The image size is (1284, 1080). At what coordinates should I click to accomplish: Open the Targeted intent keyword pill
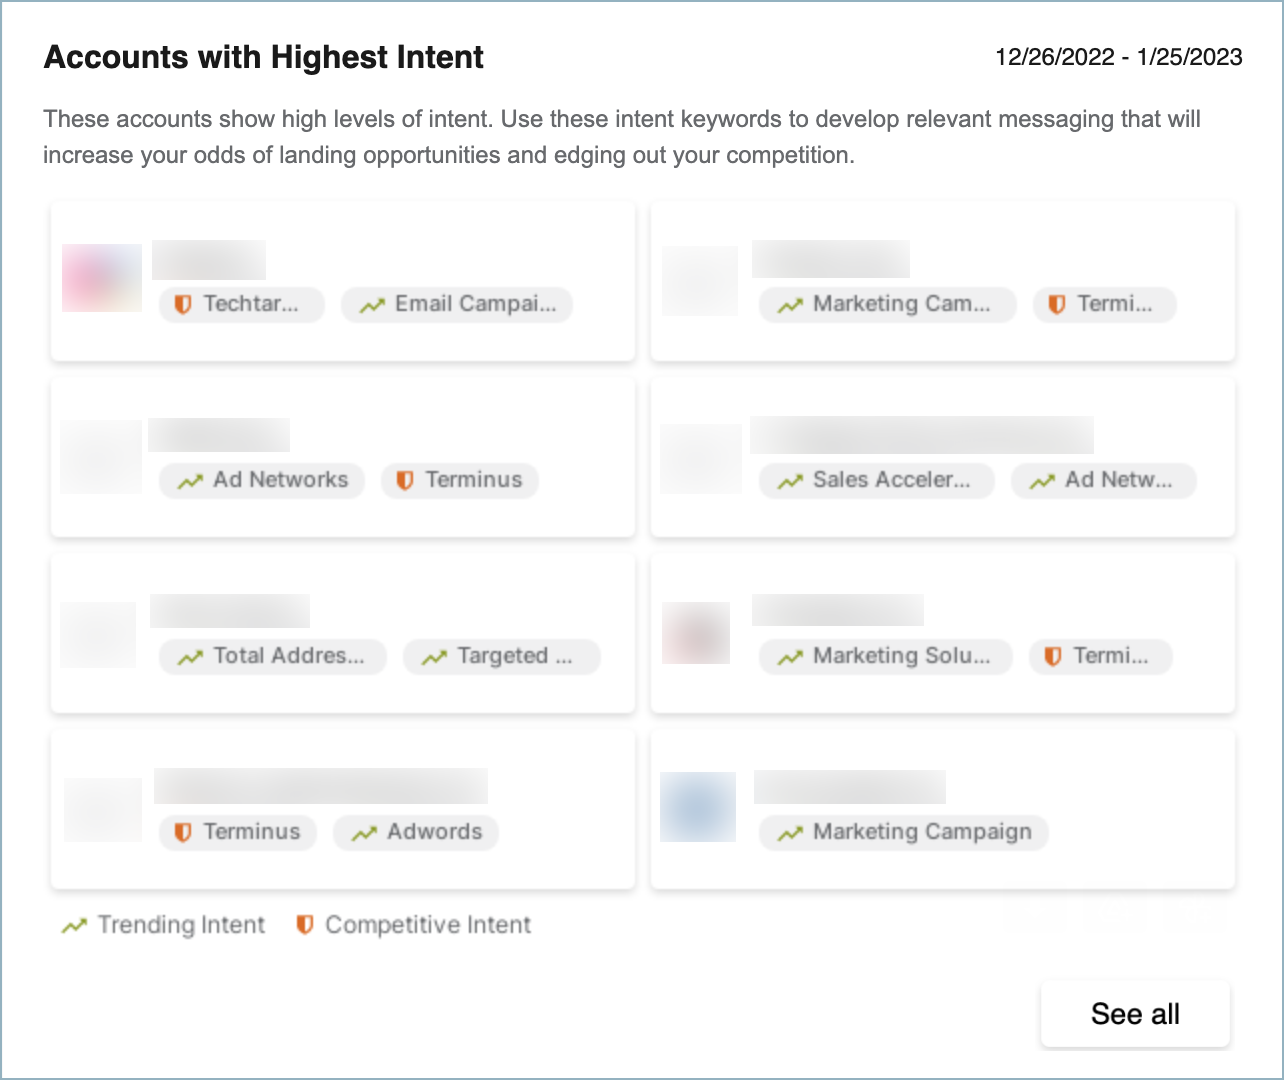[502, 656]
